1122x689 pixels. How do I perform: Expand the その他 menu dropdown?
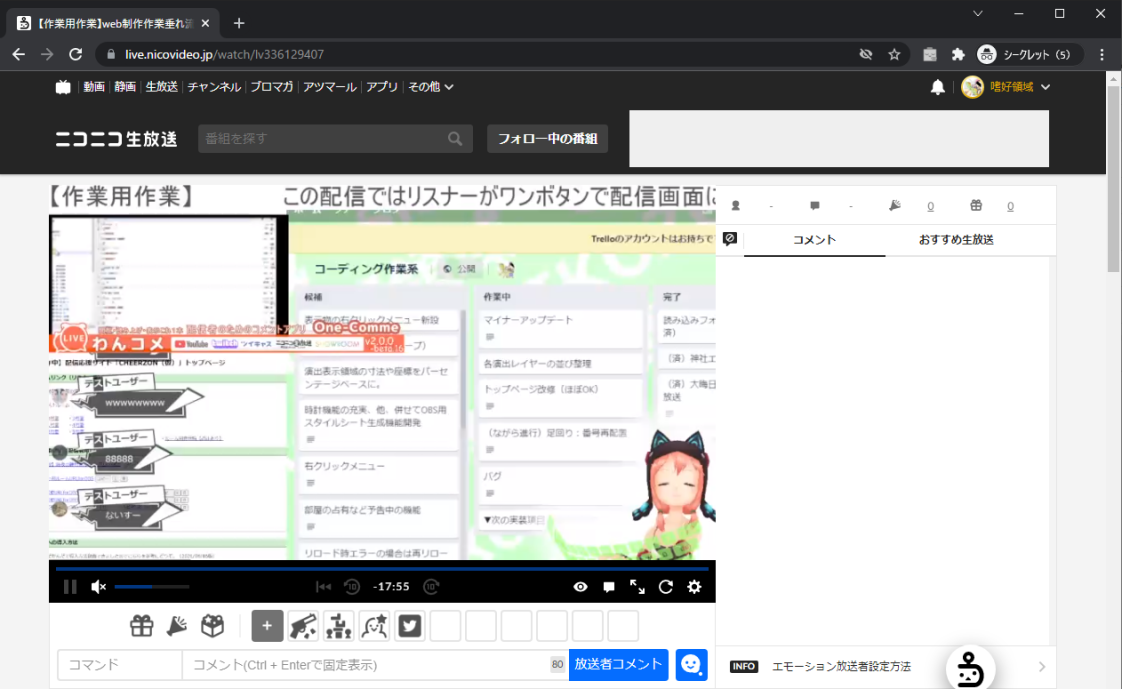tap(431, 87)
